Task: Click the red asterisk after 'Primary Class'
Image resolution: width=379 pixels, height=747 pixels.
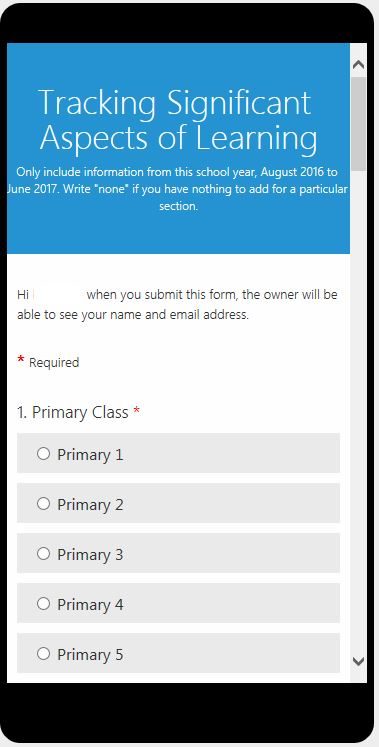Action: tap(137, 411)
